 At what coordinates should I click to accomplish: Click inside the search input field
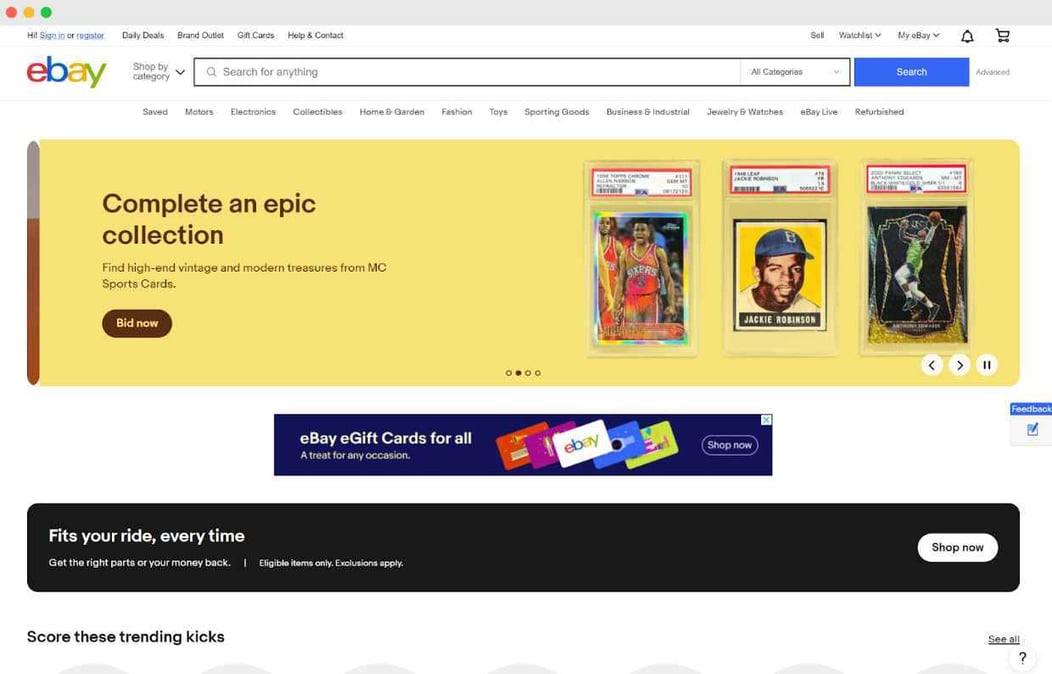450,71
